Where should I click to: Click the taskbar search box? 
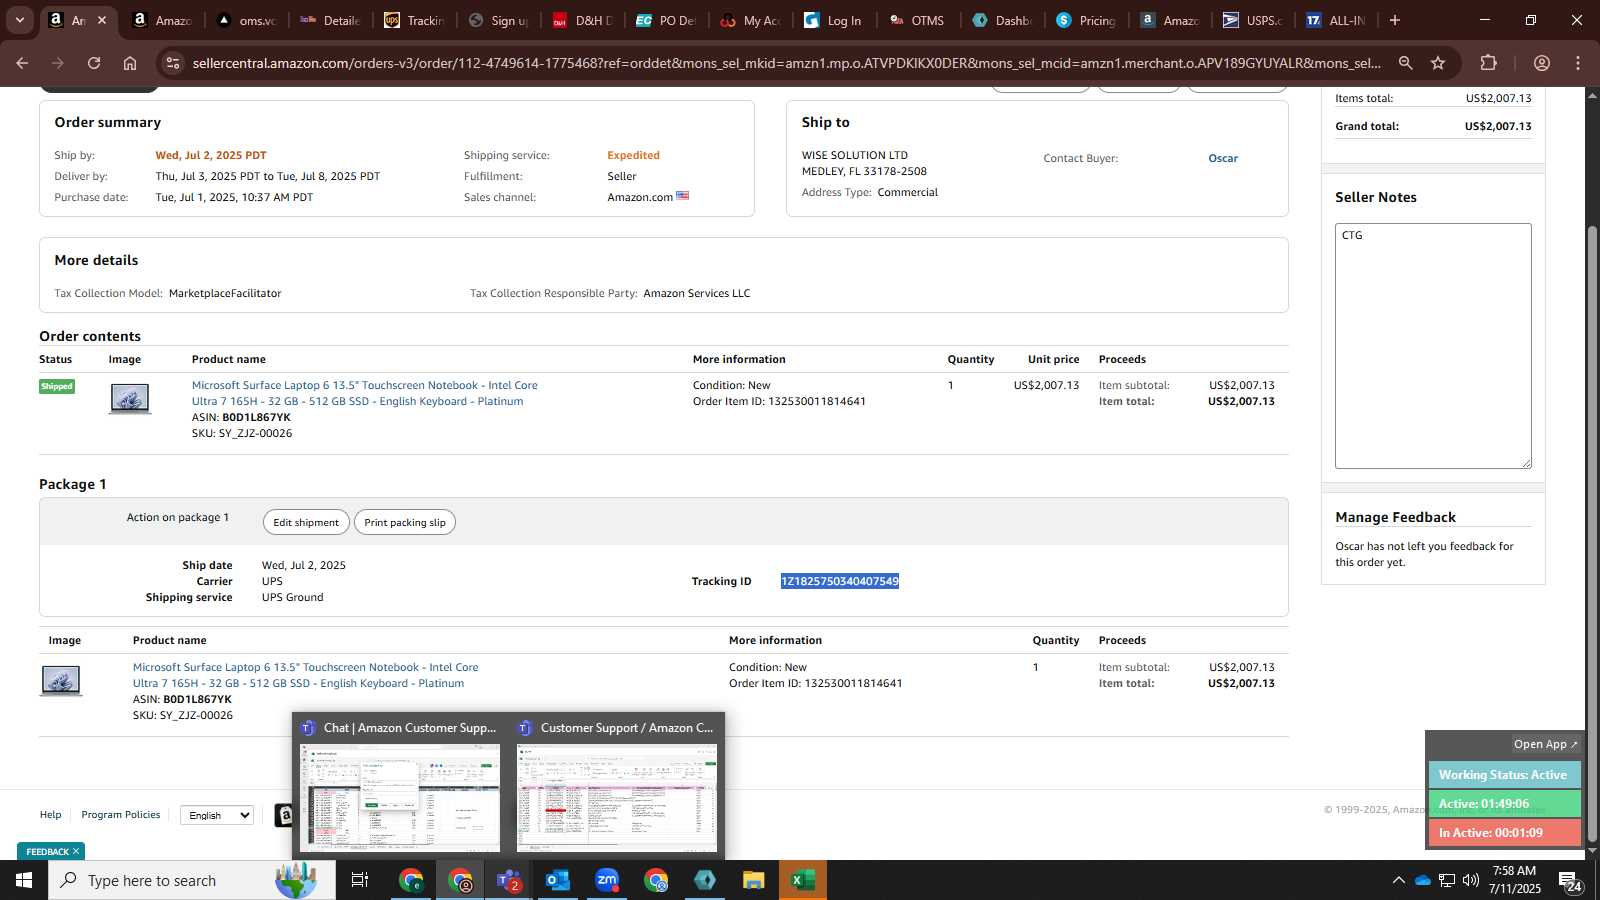click(x=192, y=880)
